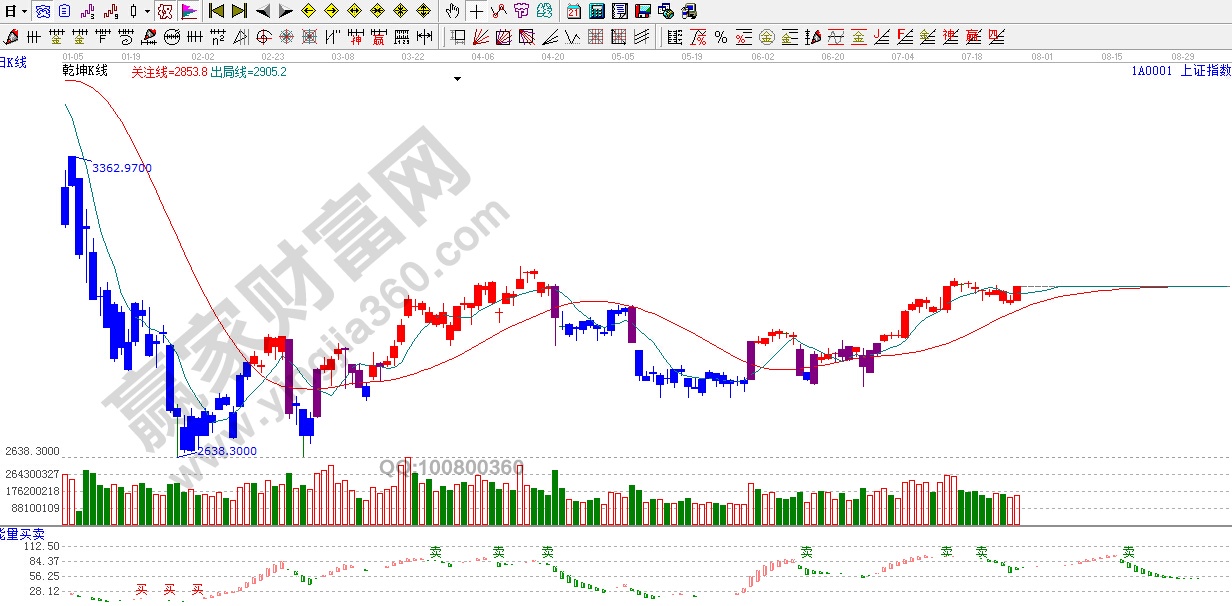
Task: Choose the Gann fan lines drawing tool
Action: click(x=480, y=37)
